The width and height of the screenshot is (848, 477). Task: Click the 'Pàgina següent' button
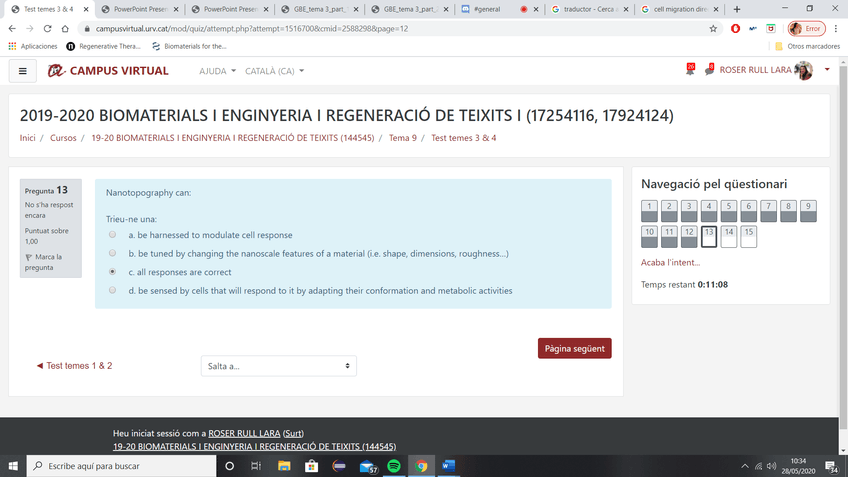(x=574, y=348)
